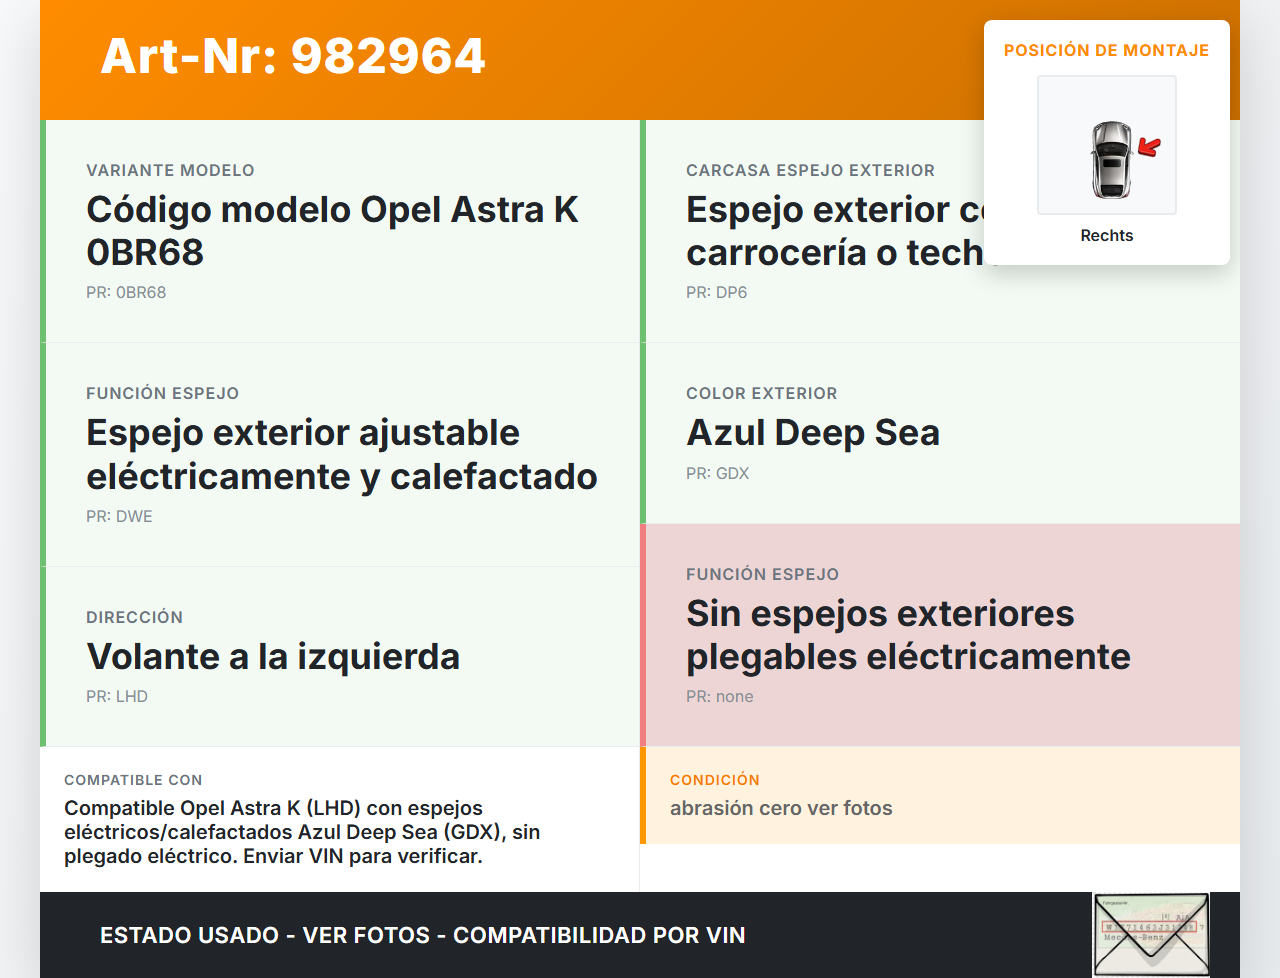1280x978 pixels.
Task: Click the PR: DWE code
Action: tap(119, 517)
